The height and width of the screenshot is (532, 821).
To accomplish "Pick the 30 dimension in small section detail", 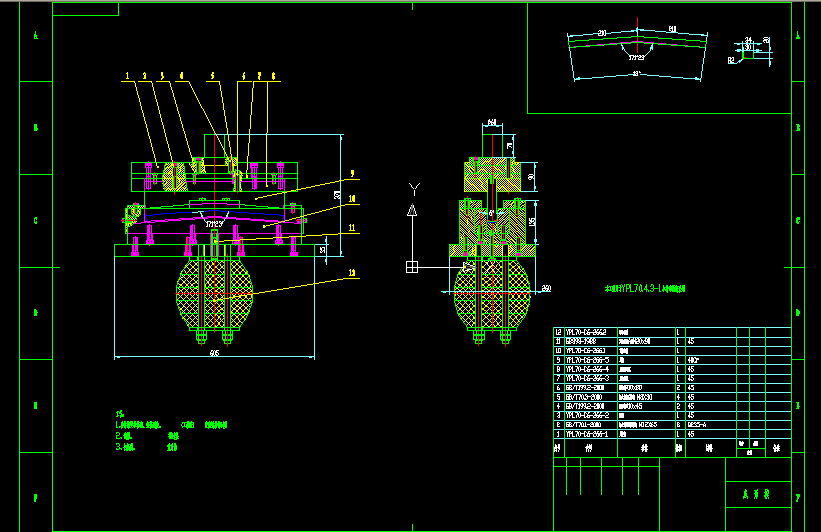I will [748, 47].
